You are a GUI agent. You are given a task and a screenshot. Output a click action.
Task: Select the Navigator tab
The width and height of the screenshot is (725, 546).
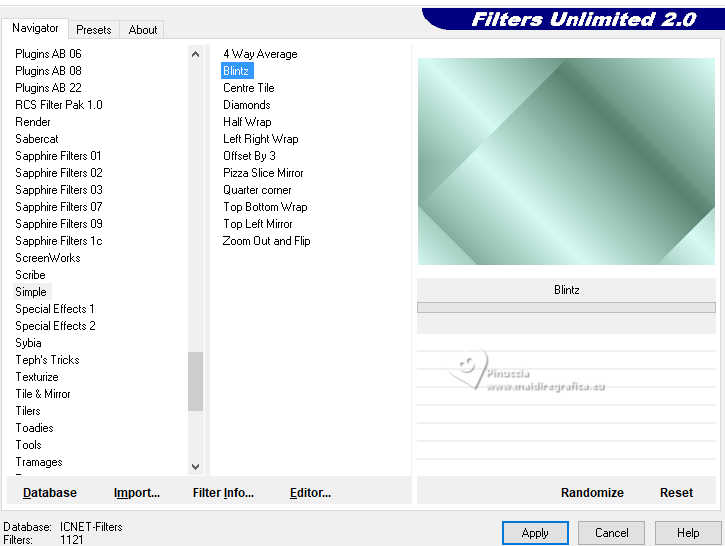click(x=35, y=28)
